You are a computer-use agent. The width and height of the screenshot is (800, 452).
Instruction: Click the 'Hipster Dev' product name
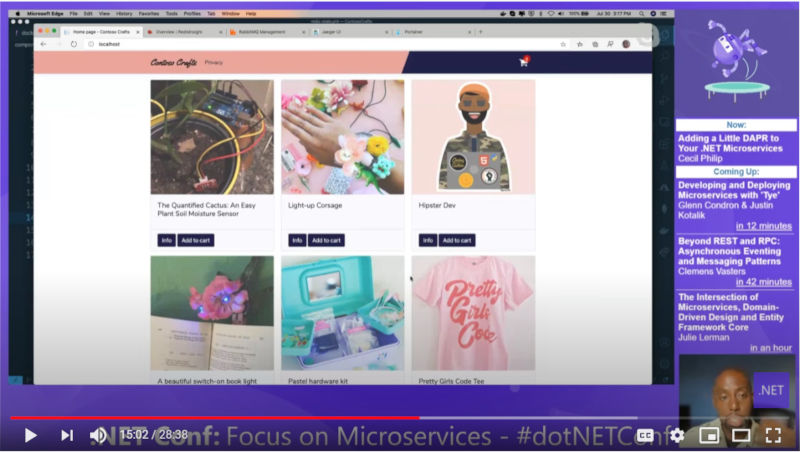437,205
